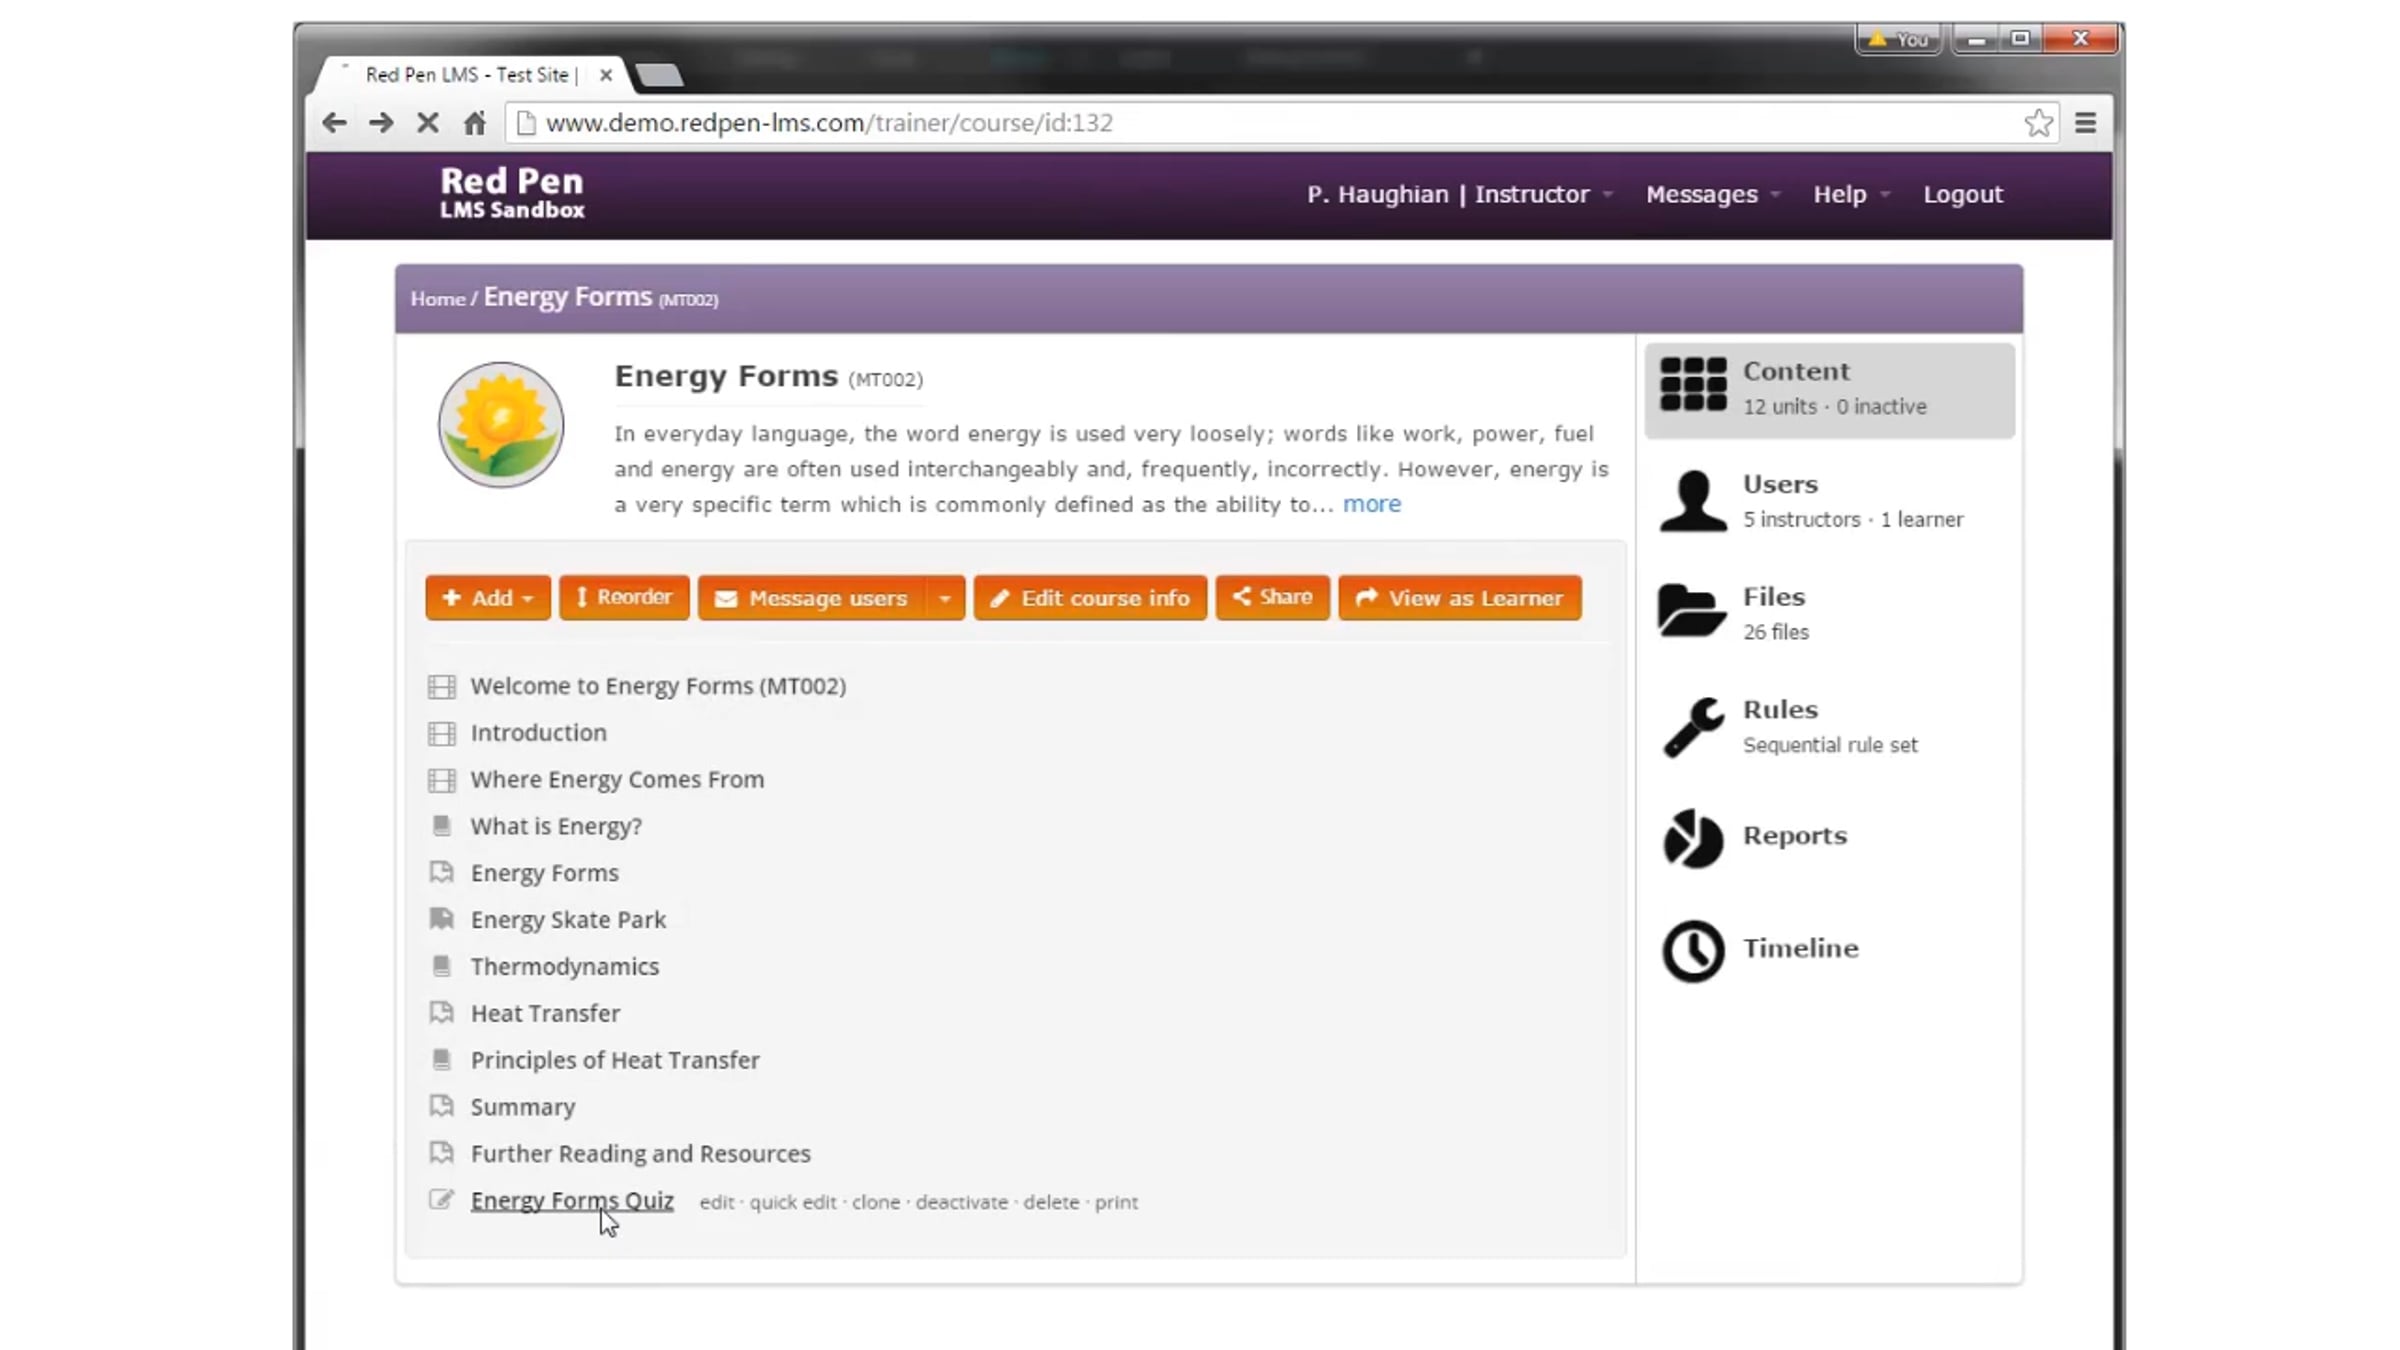Click the more link in description
The width and height of the screenshot is (2400, 1350).
coord(1371,504)
